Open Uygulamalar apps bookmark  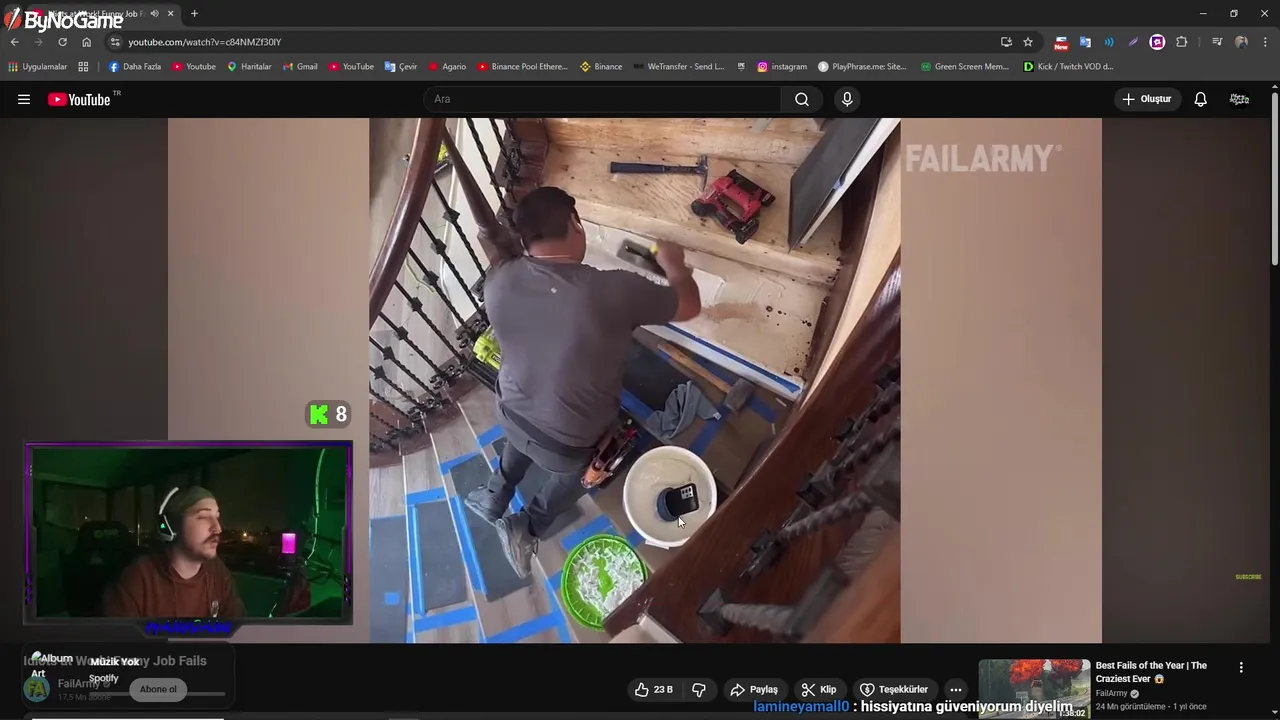point(37,67)
